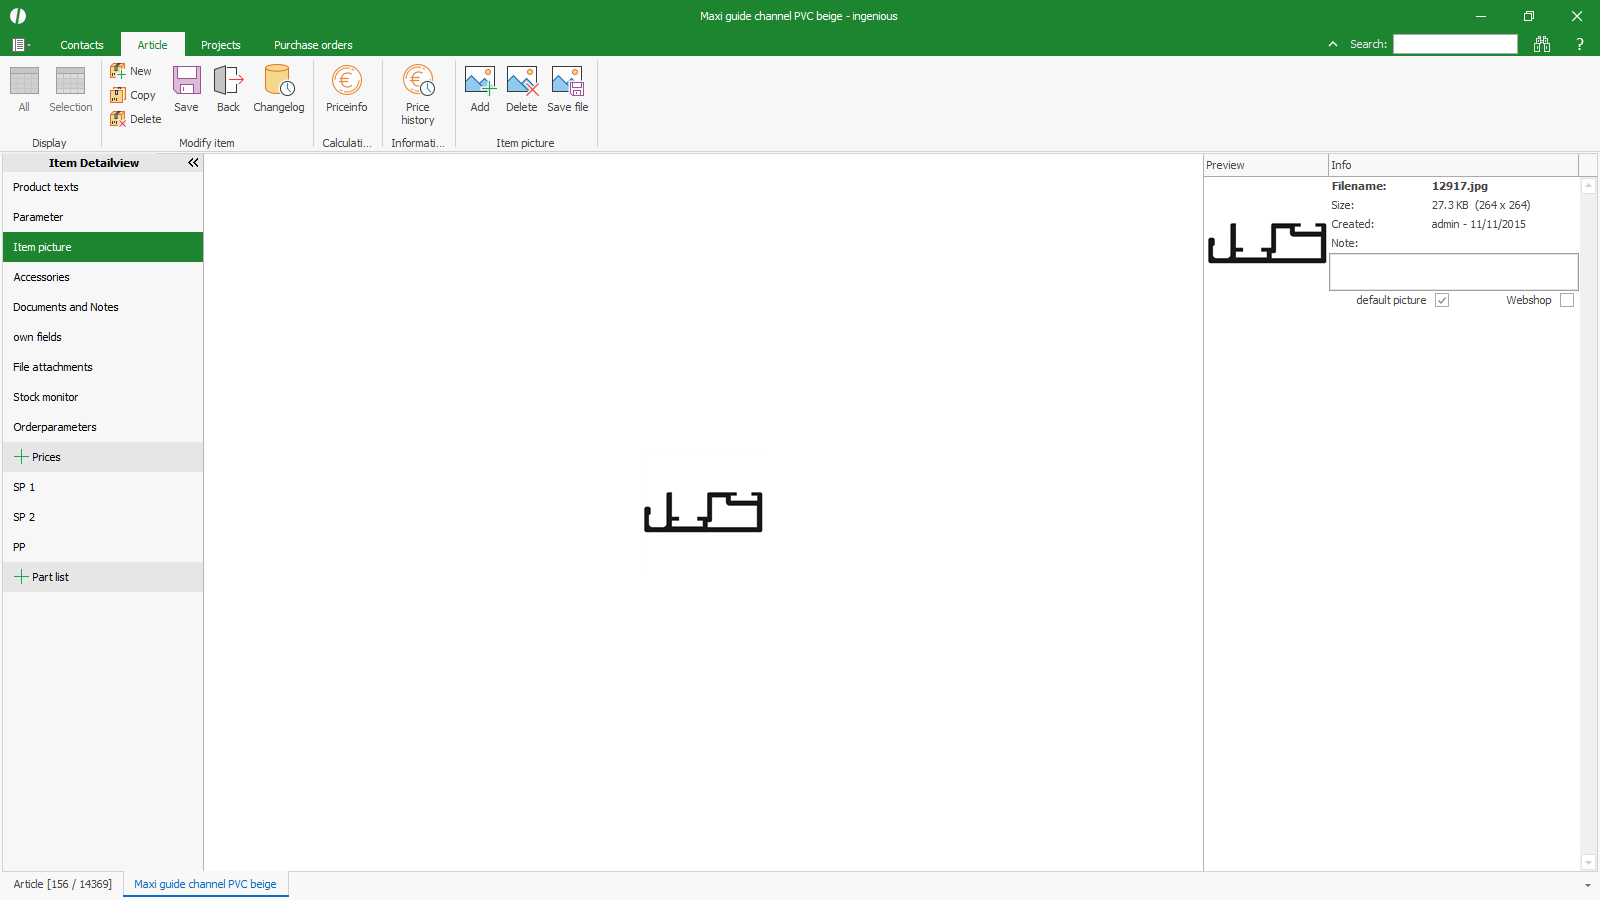Open the Changelog
Screen dimensions: 1600x900
tap(278, 88)
